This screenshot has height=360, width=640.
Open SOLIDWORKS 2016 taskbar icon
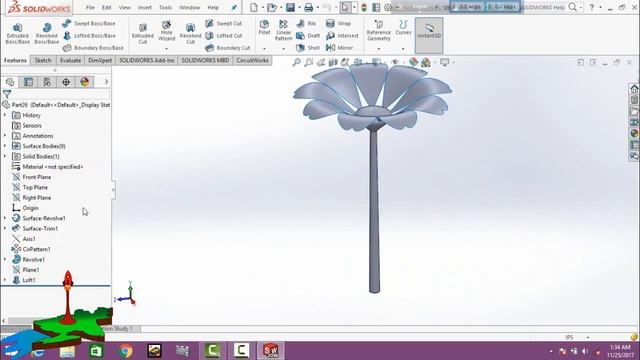click(270, 351)
